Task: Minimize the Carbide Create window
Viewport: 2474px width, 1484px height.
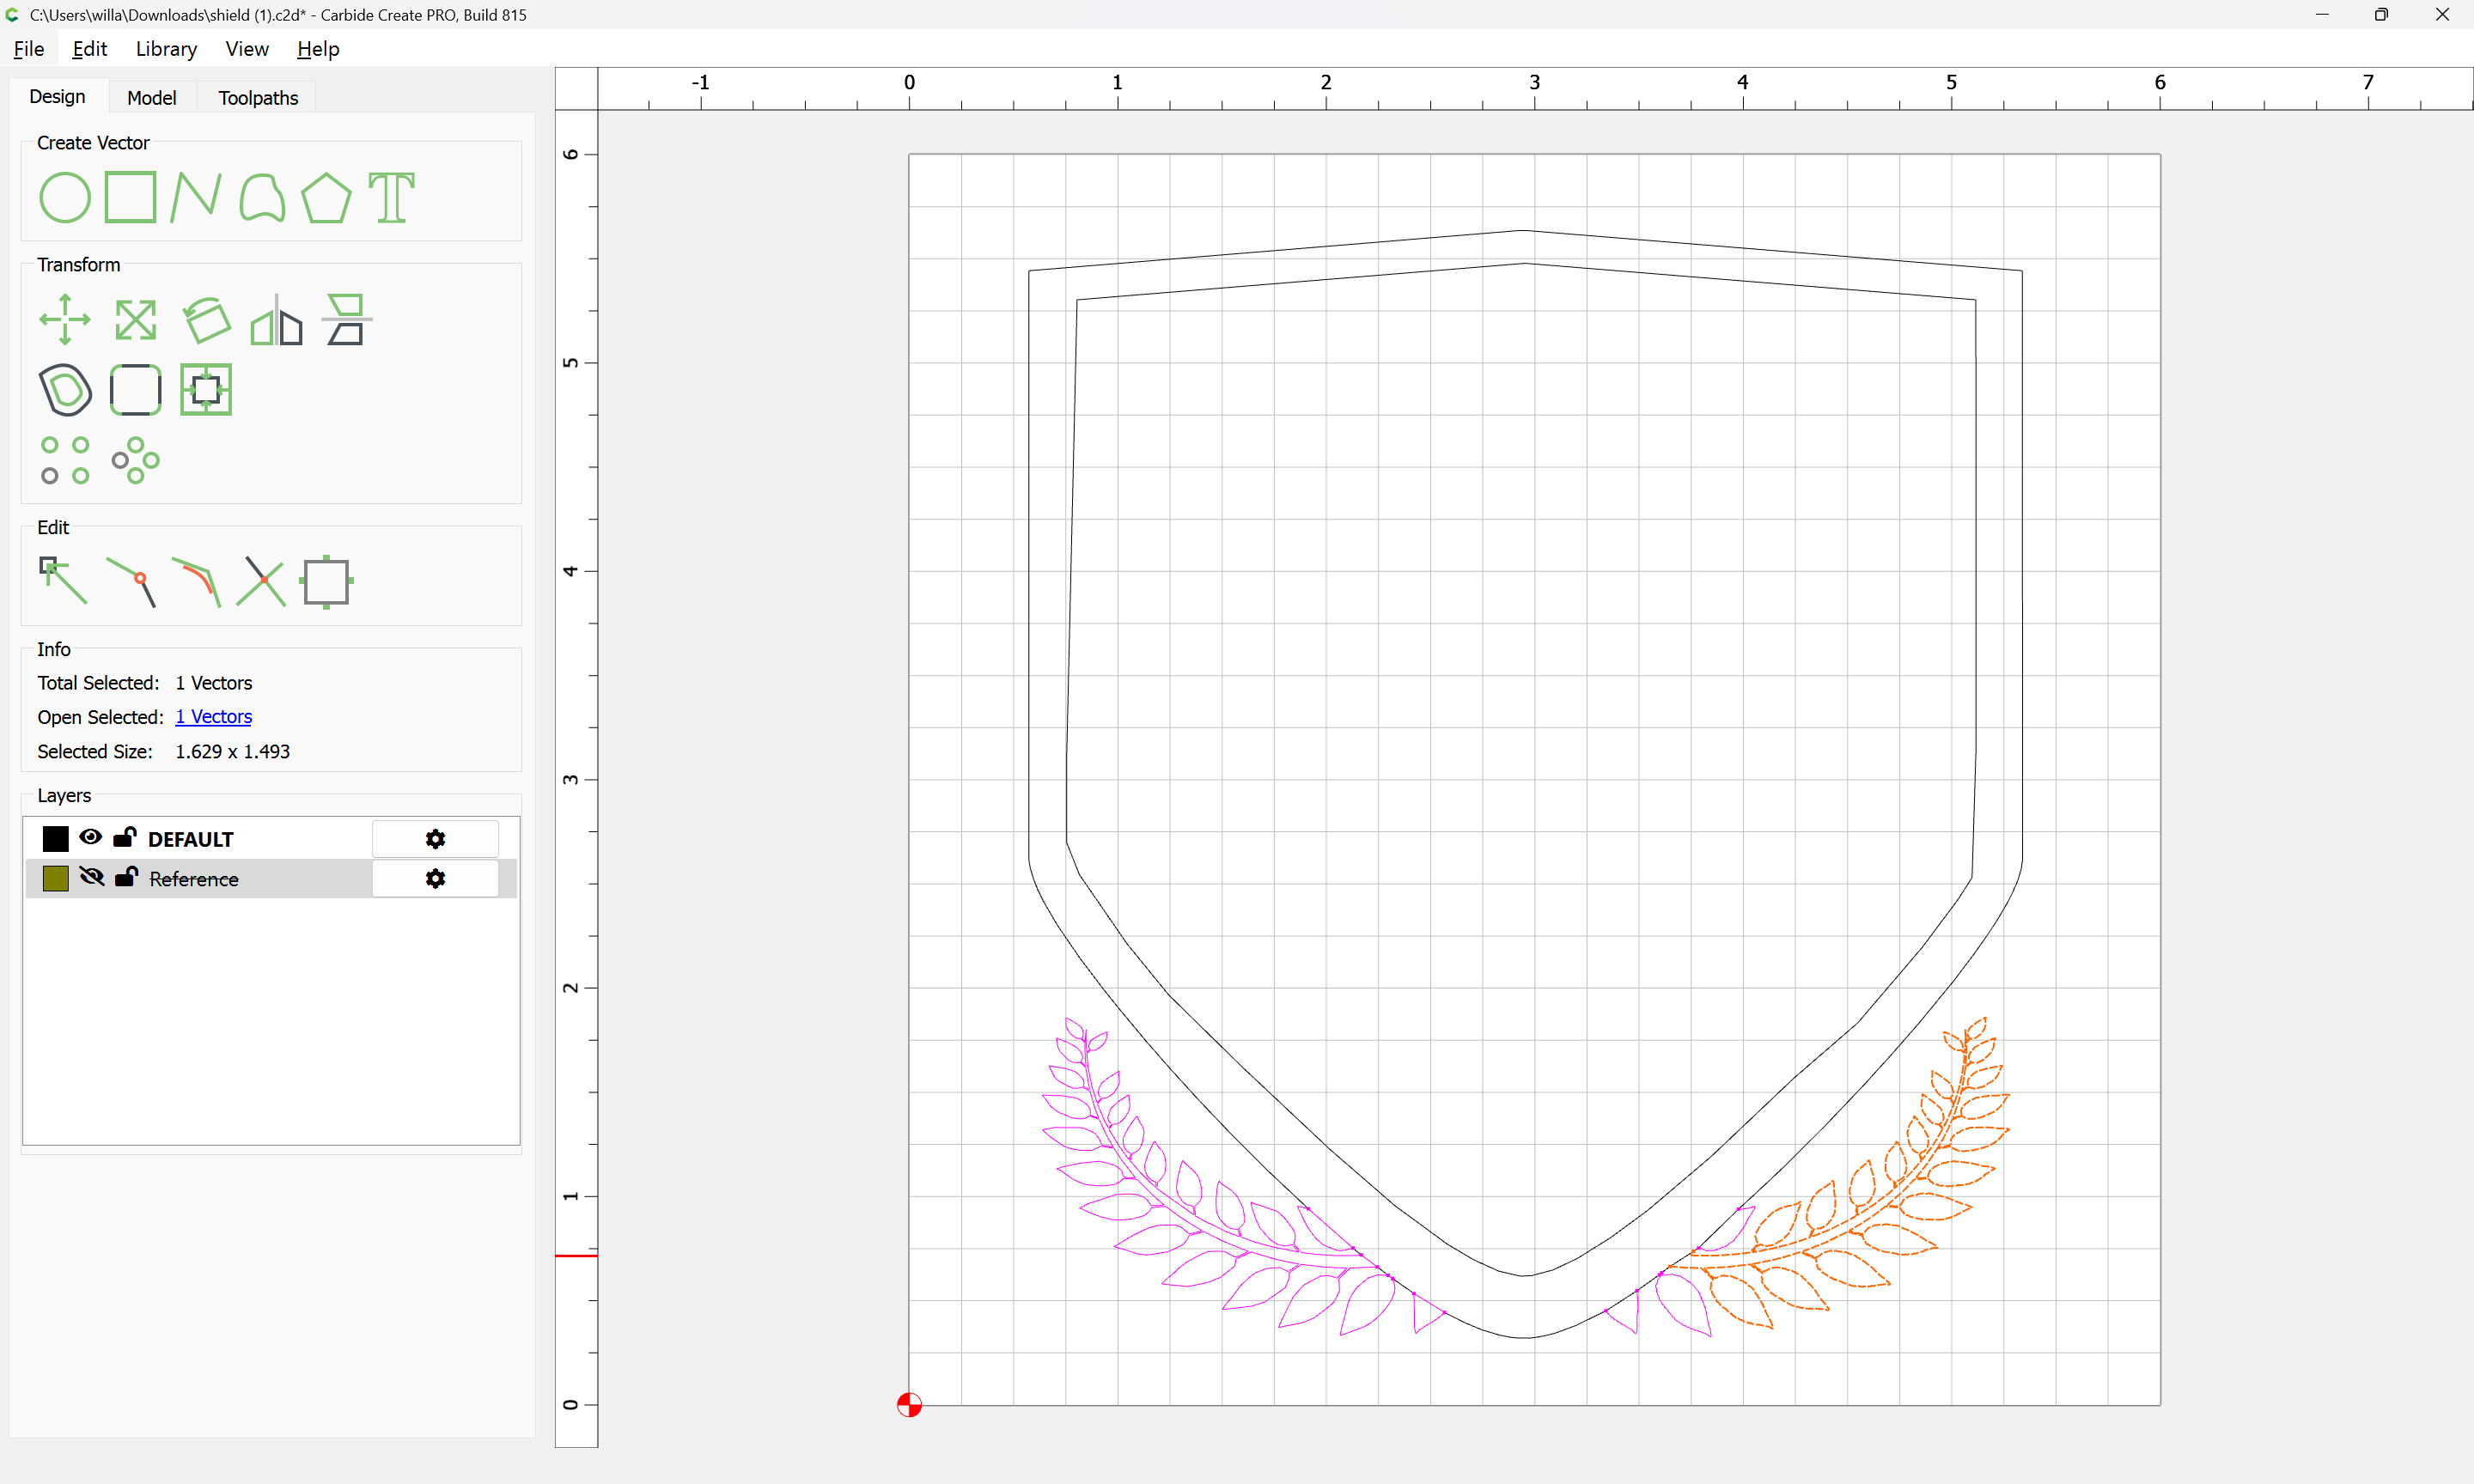Action: pos(2322,15)
